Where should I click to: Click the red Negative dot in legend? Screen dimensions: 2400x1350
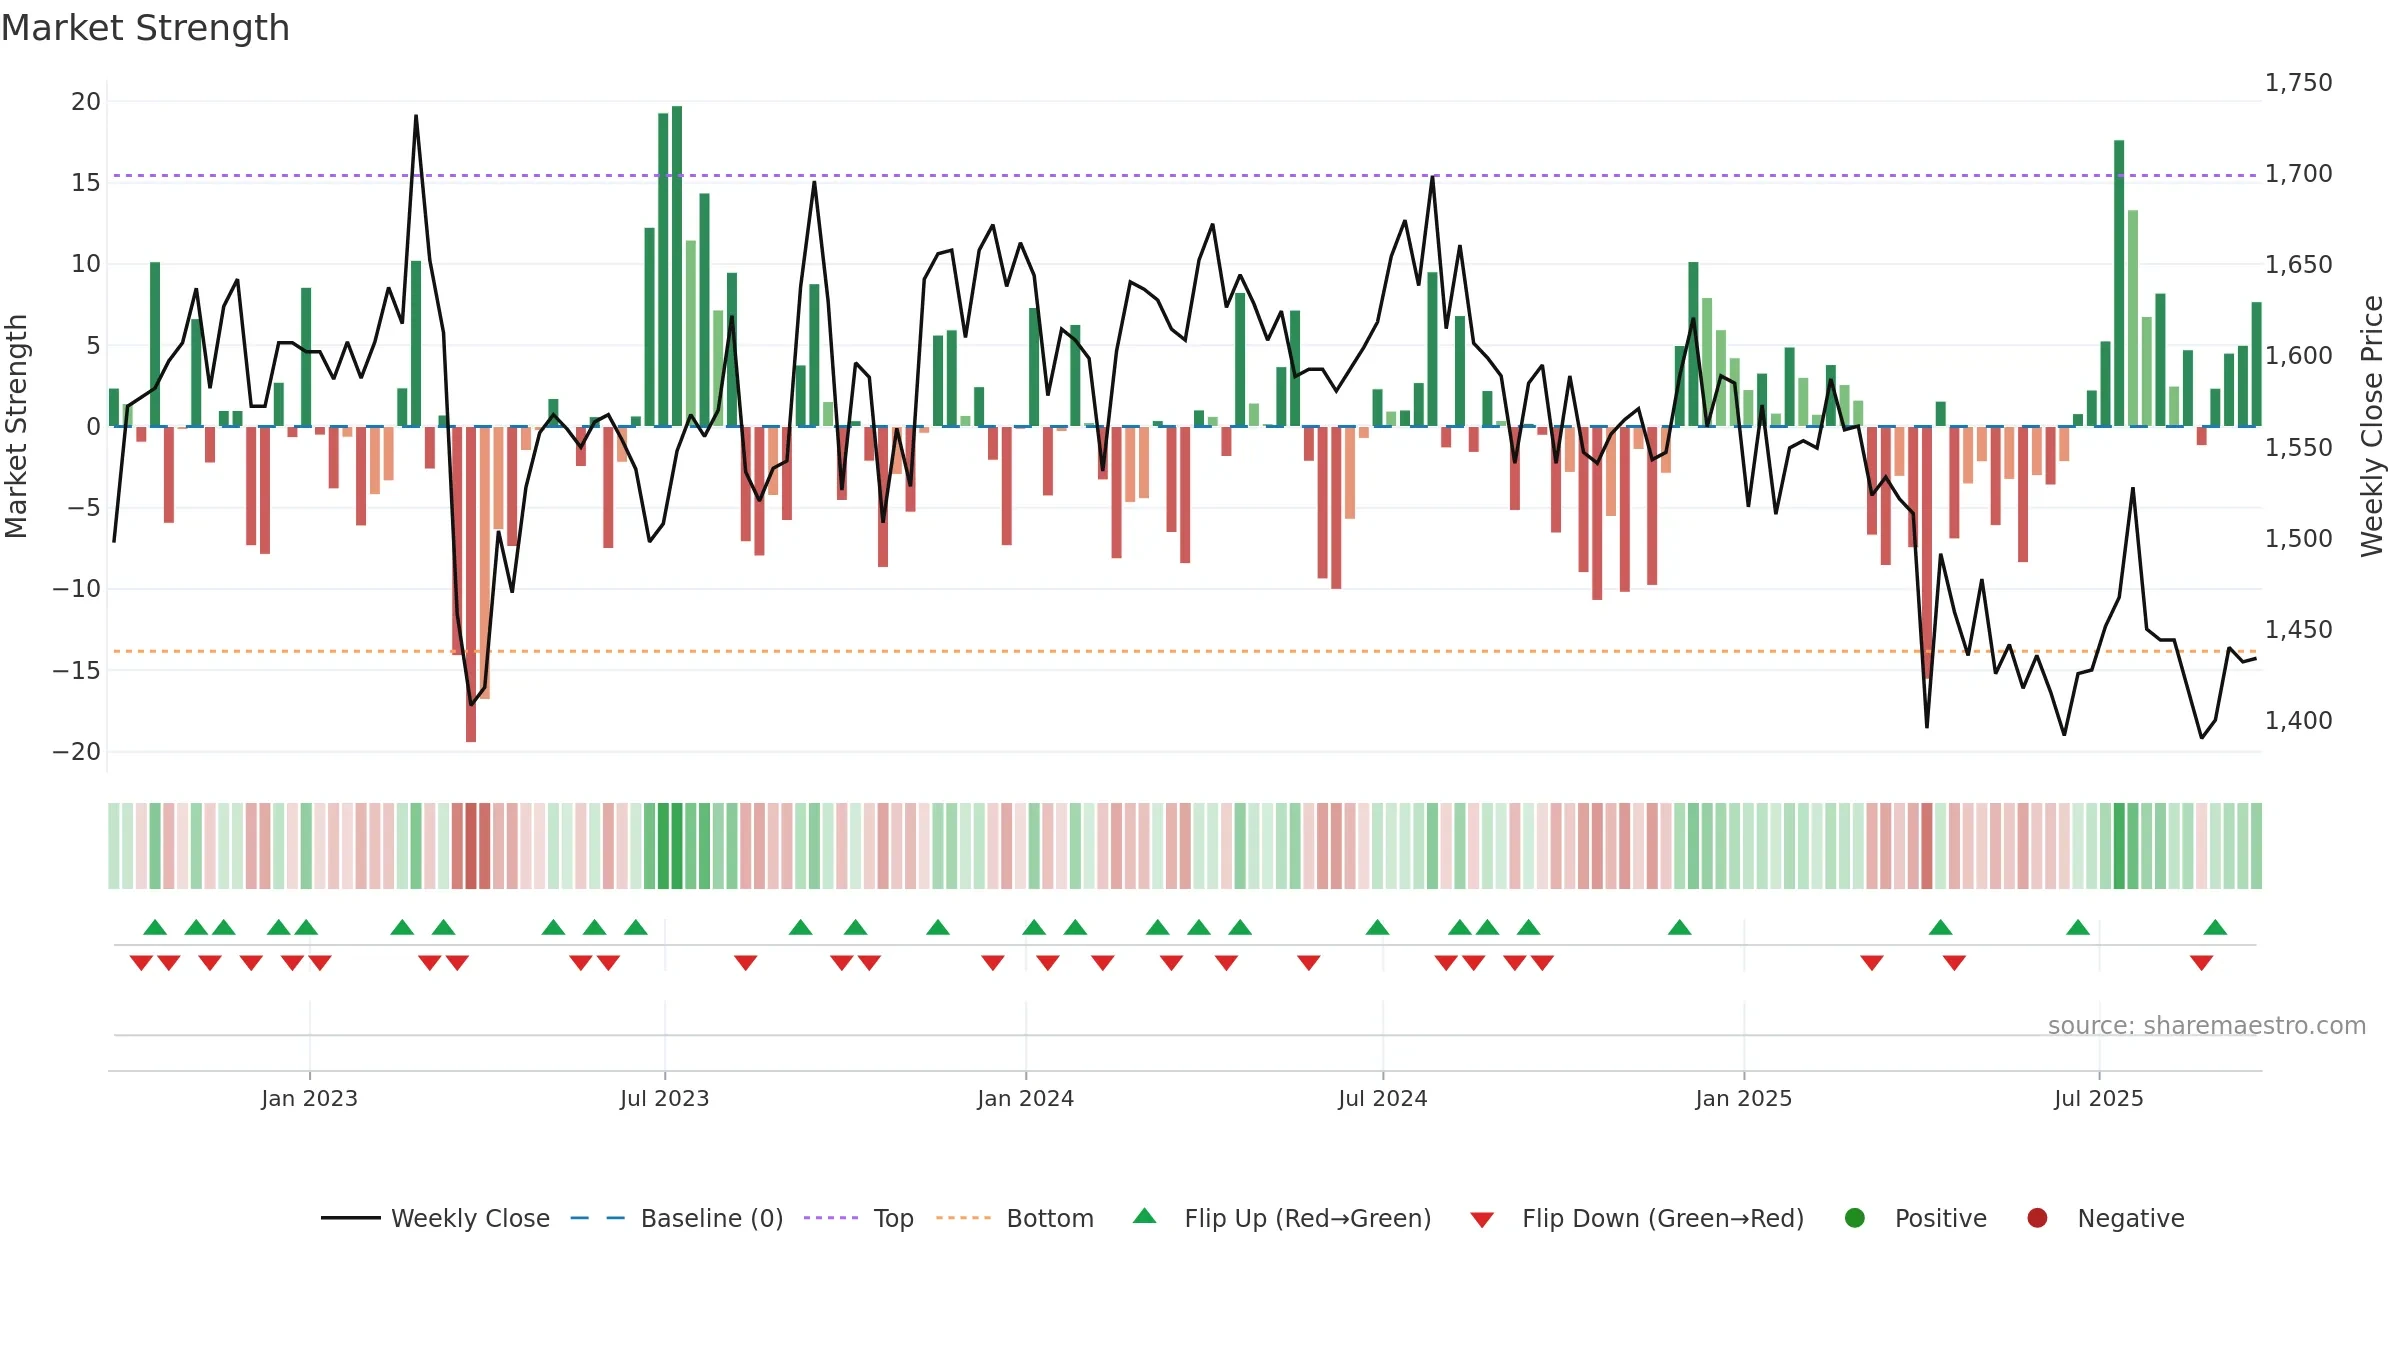click(x=2037, y=1218)
